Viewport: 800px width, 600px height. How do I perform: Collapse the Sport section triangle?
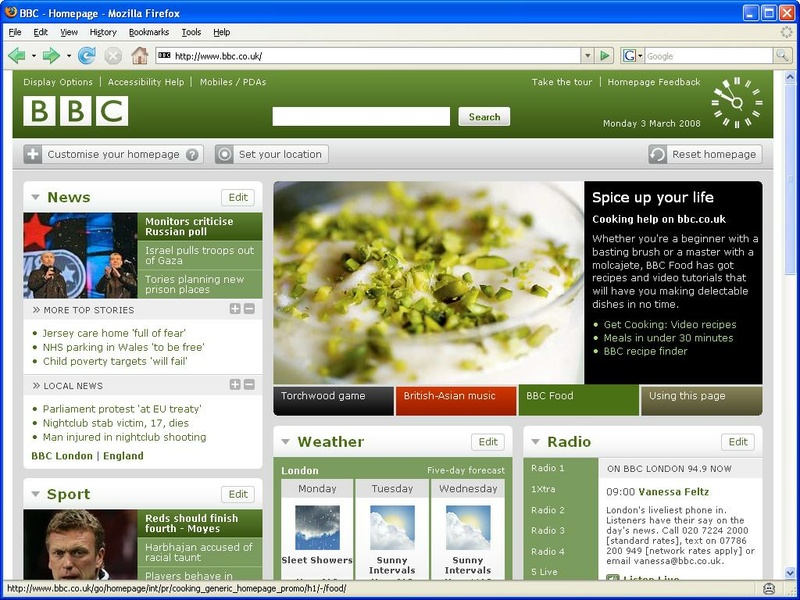(x=35, y=494)
